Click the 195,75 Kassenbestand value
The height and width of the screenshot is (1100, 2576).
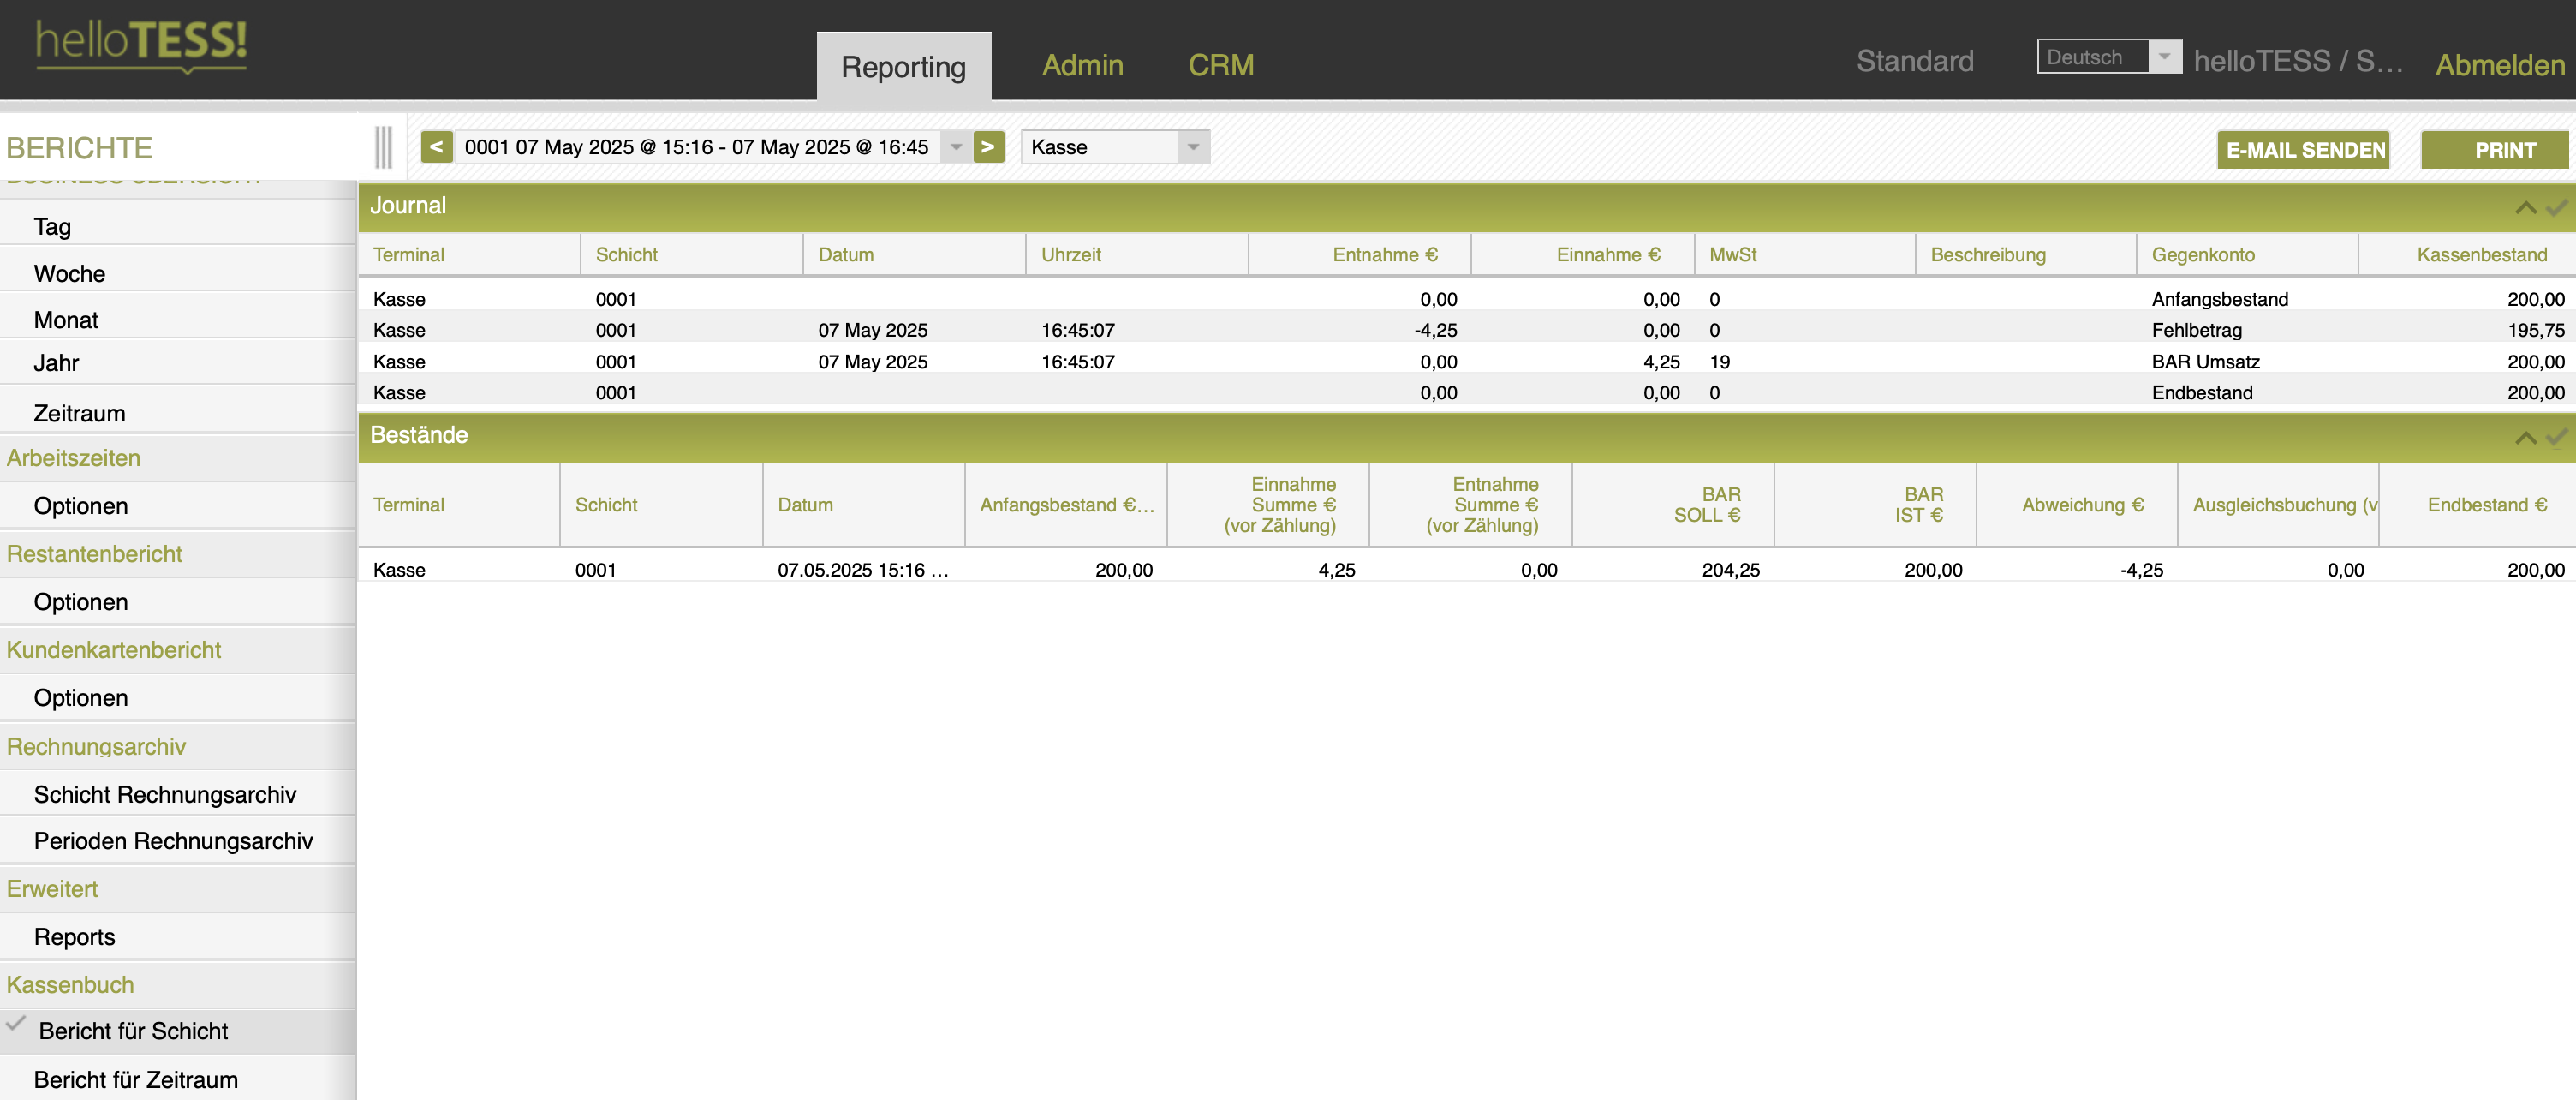[2535, 330]
